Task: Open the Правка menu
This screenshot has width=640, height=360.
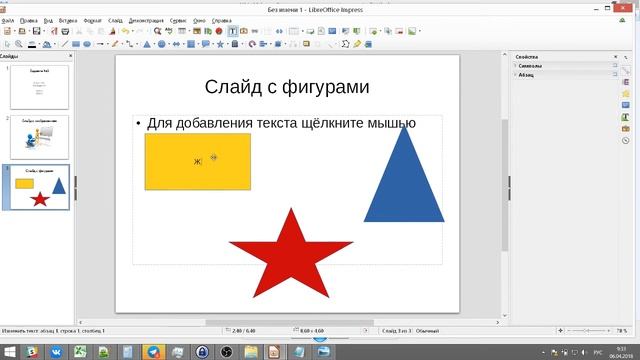Action: click(x=29, y=20)
